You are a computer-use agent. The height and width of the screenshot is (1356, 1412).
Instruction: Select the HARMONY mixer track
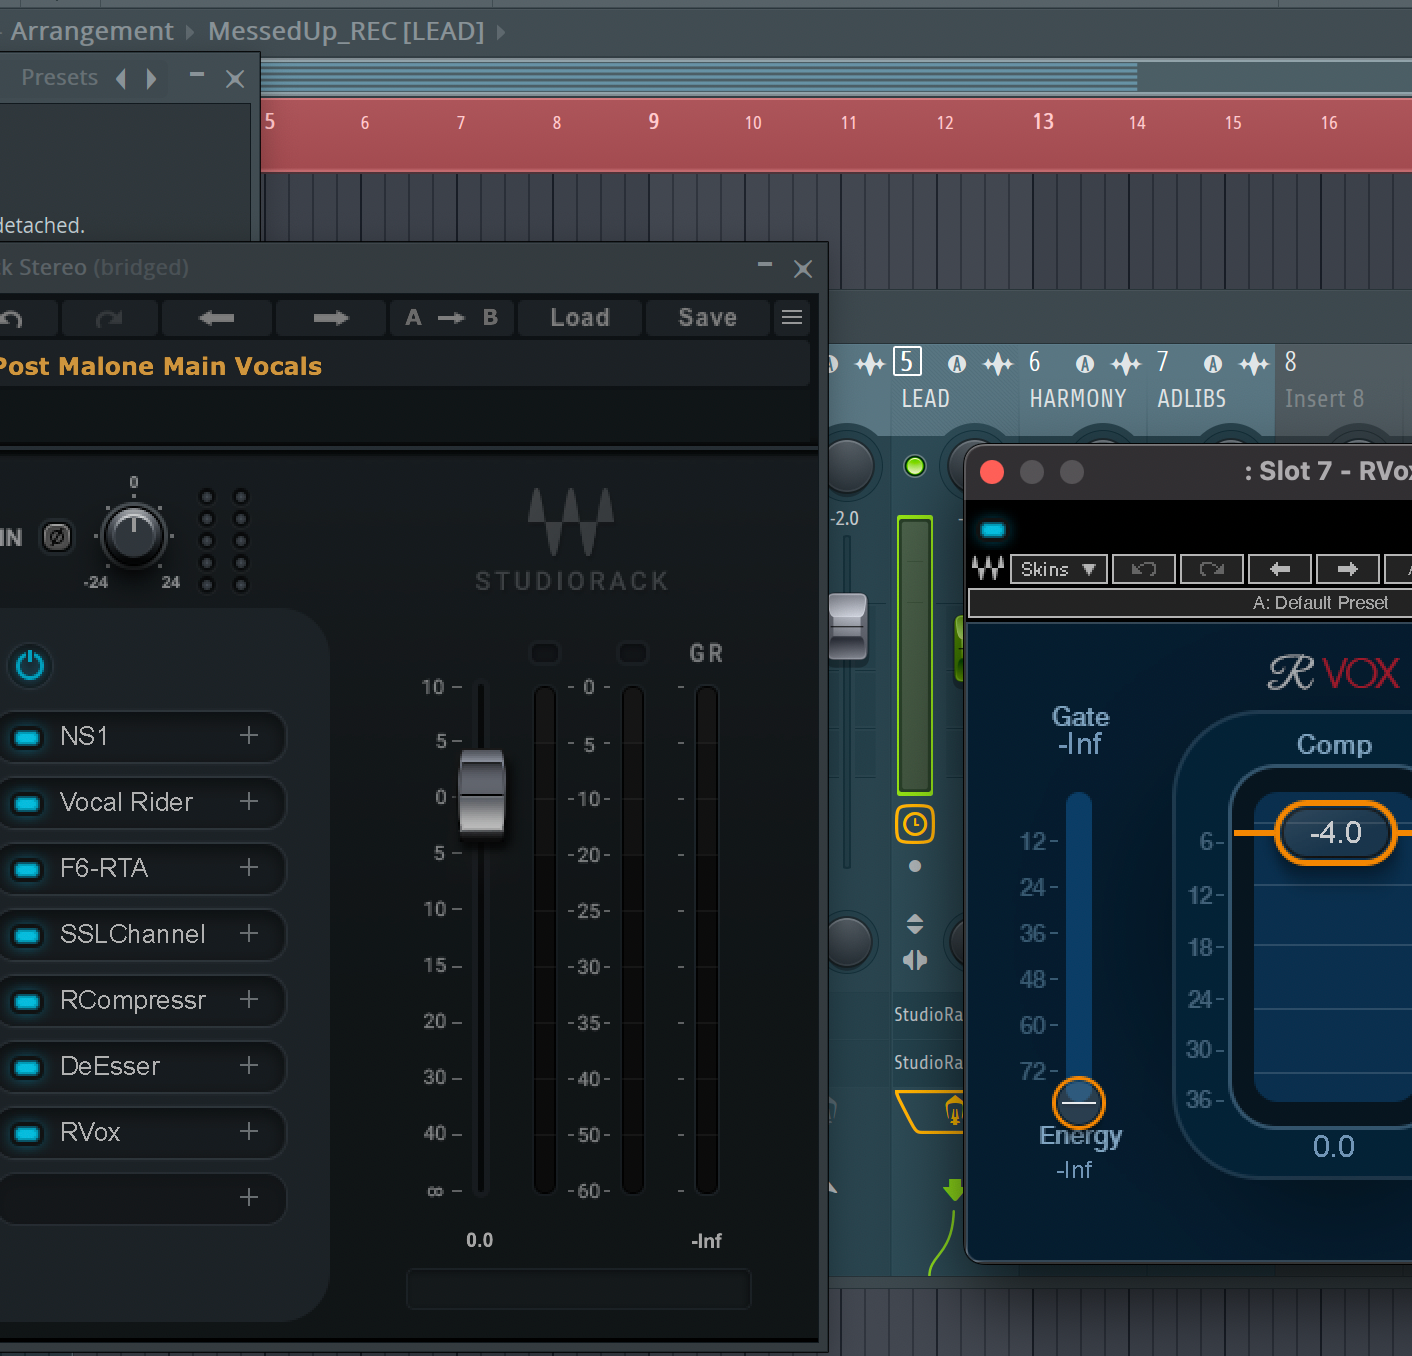coord(1077,398)
